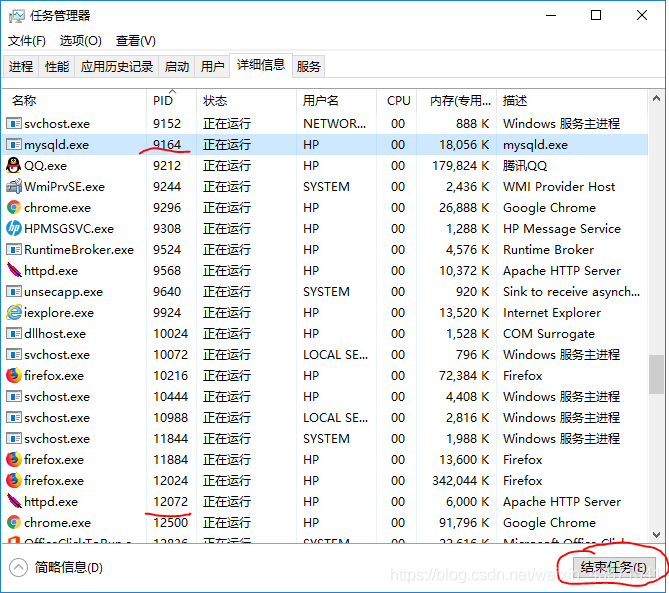Click the Task Manager title bar icon
669x593 pixels.
[x=17, y=16]
